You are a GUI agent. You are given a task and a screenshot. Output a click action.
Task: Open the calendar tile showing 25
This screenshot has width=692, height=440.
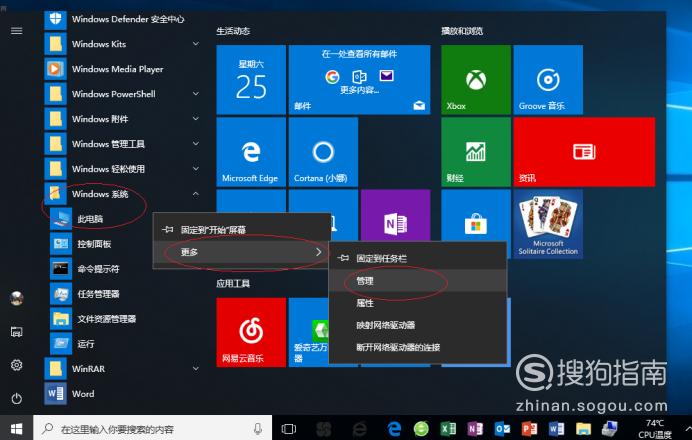(x=251, y=80)
